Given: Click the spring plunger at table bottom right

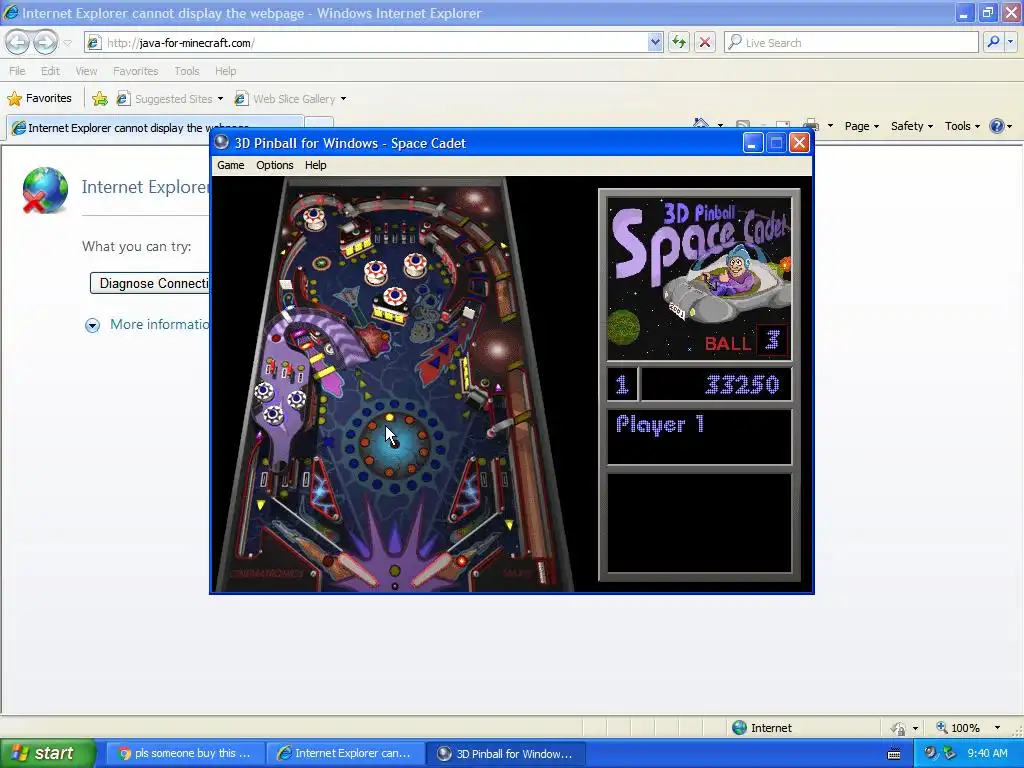Looking at the screenshot, I should click(541, 572).
